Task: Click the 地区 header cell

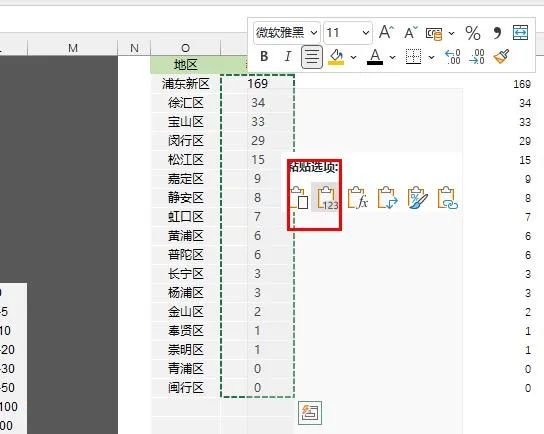Action: click(186, 65)
